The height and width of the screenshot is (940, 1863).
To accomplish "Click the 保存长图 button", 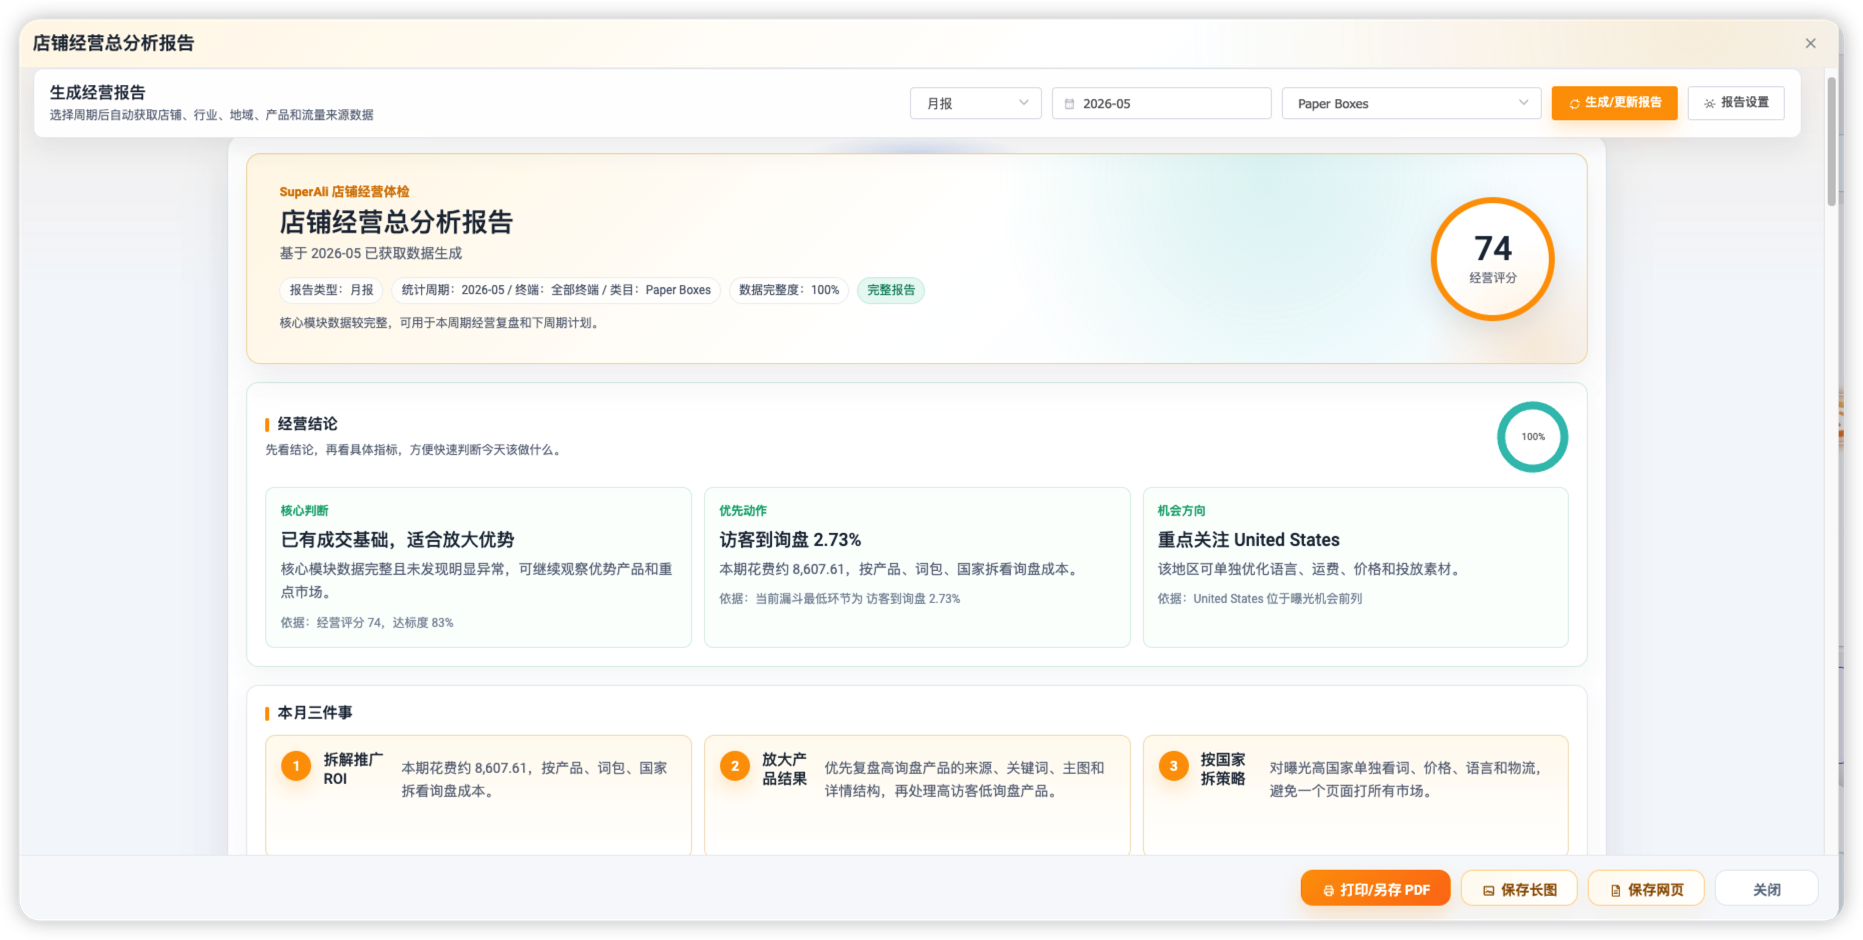I will pos(1519,889).
